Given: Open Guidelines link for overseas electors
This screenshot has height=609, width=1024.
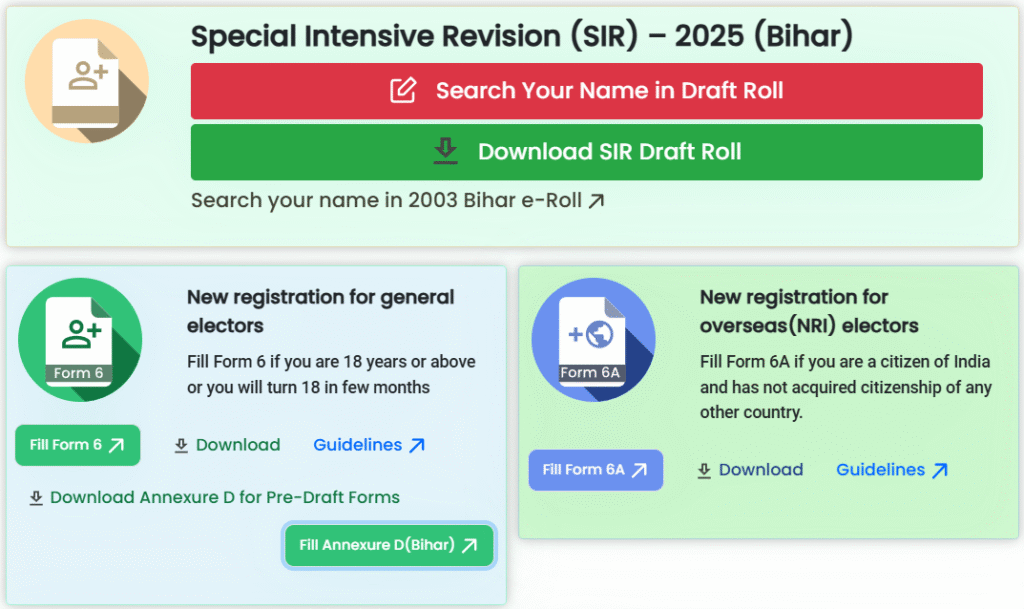Looking at the screenshot, I should [880, 470].
